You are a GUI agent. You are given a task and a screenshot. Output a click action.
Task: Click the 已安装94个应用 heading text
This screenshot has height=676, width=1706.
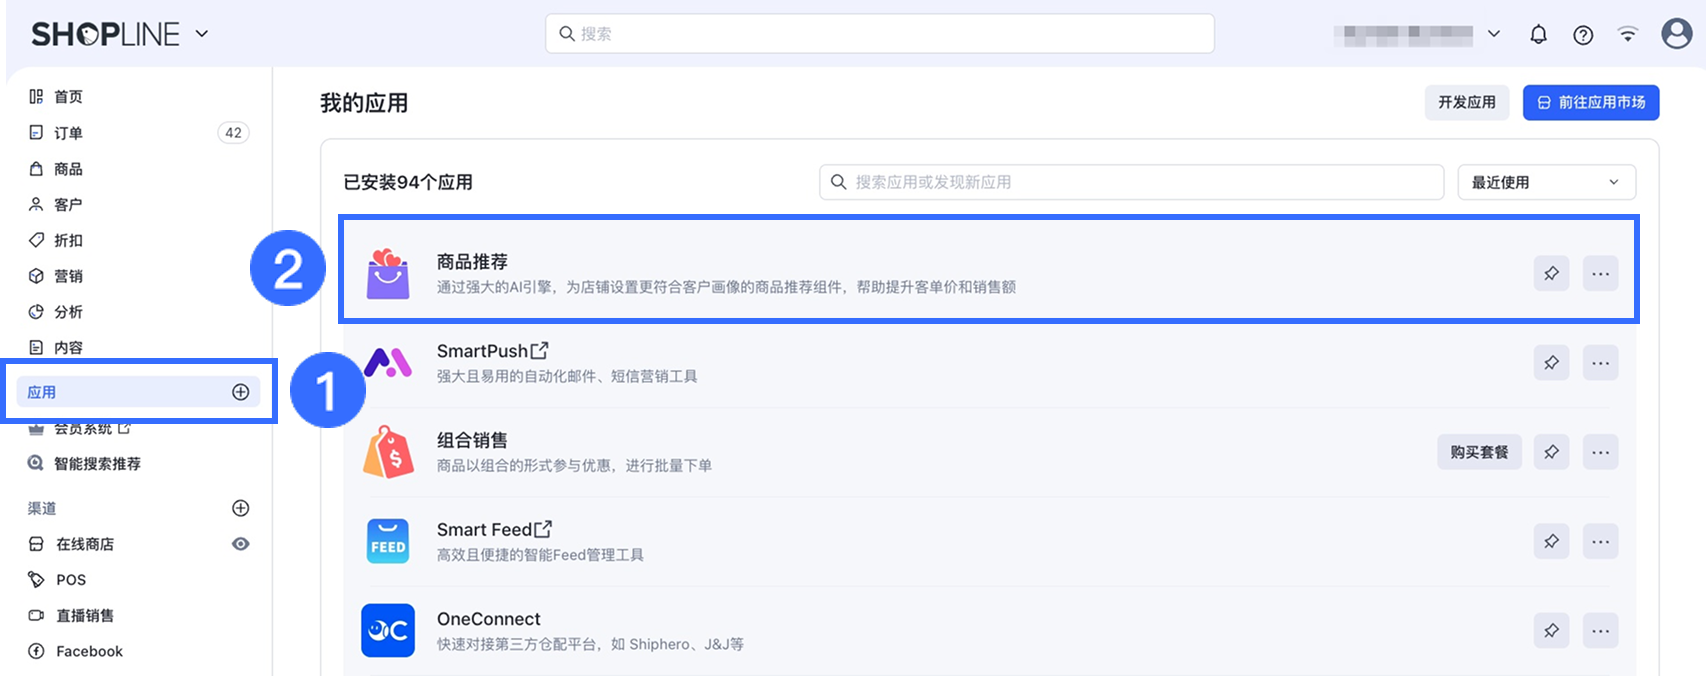pyautogui.click(x=408, y=182)
